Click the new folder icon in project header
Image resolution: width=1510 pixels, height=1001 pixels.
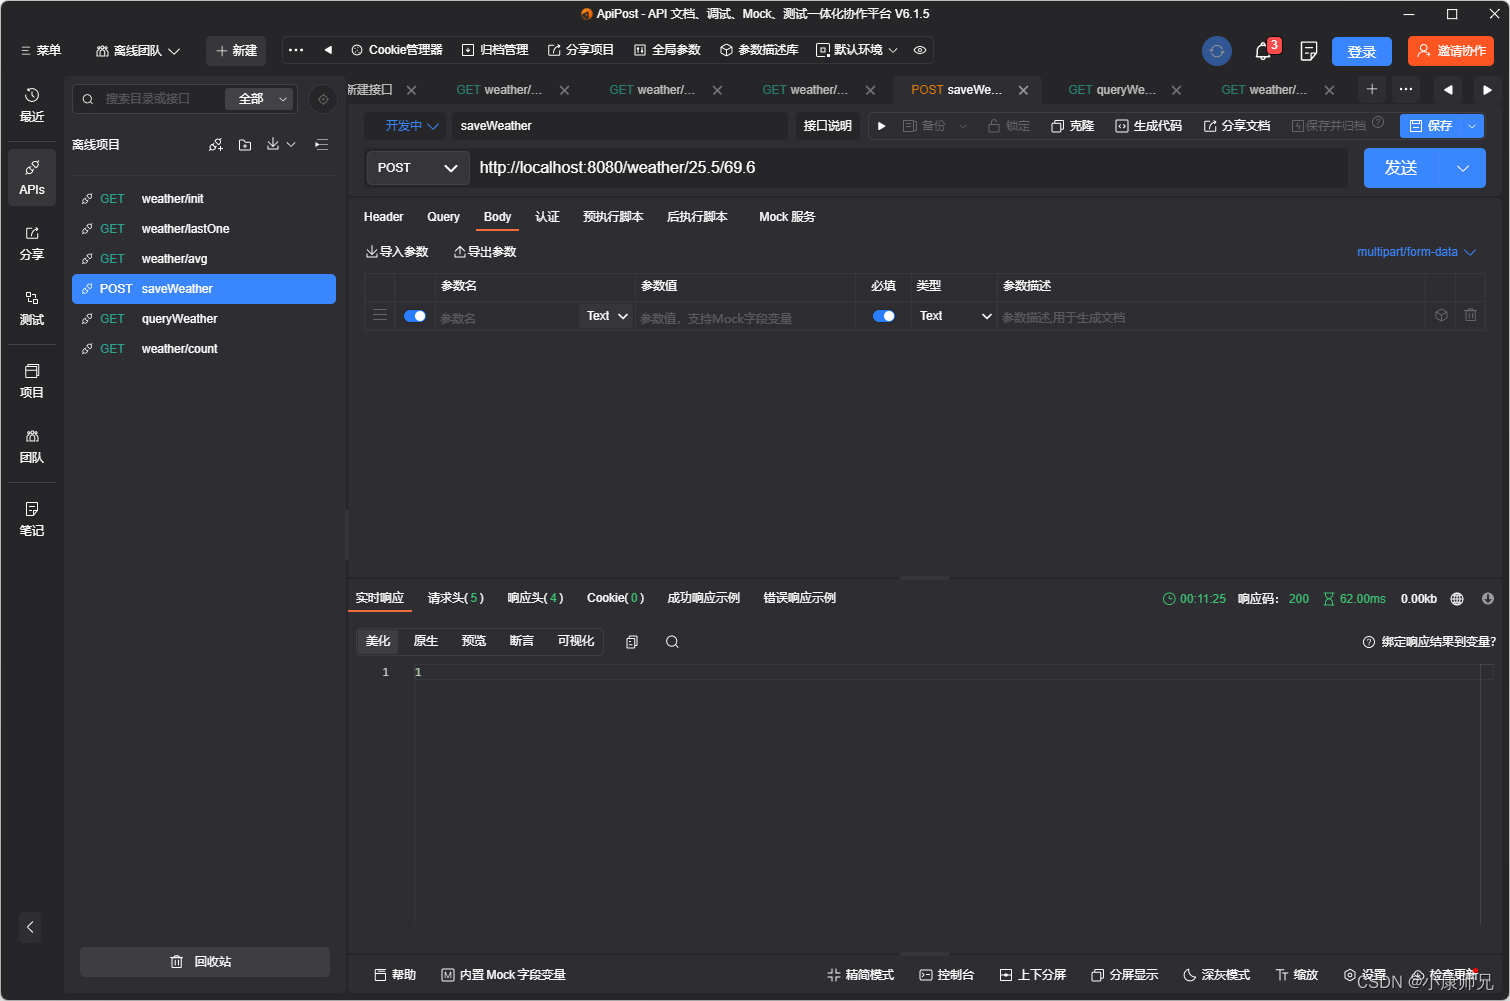click(x=245, y=145)
